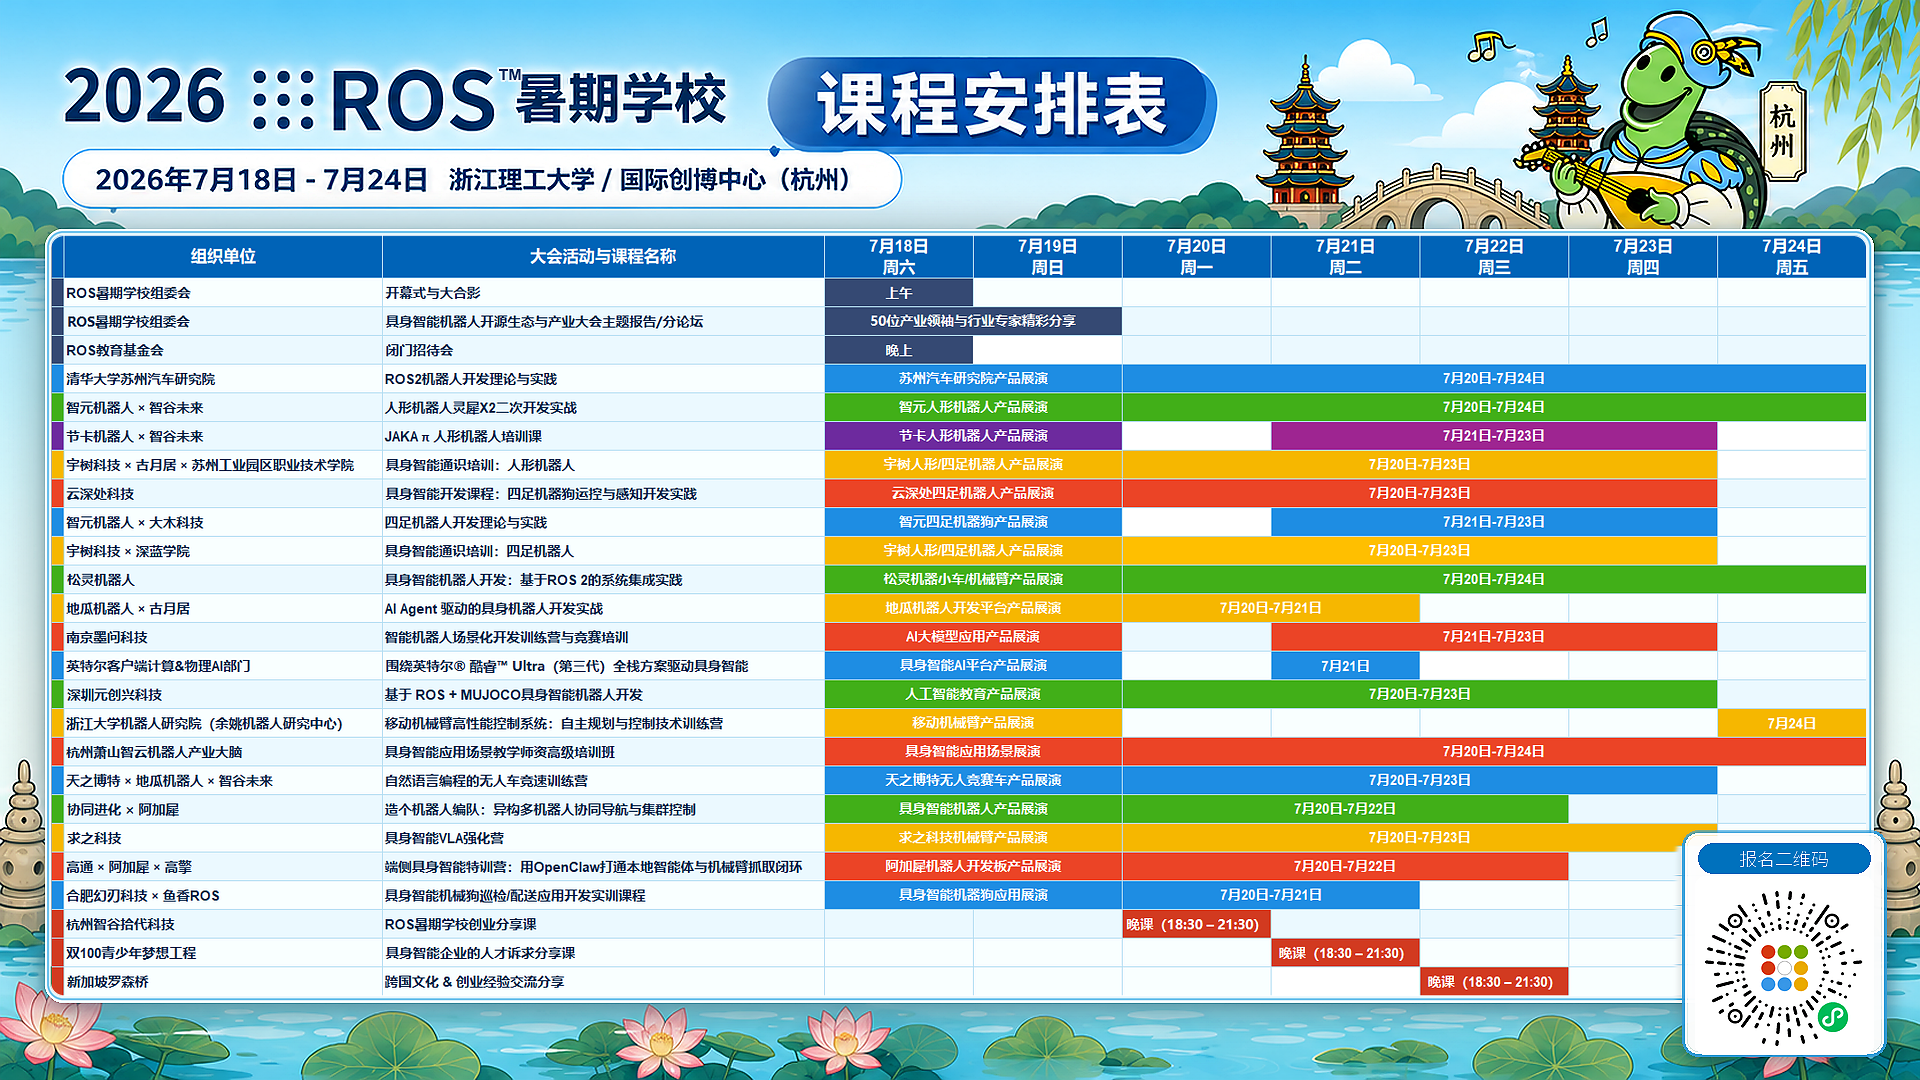Click the ROS dot-grid logo in the title
This screenshot has height=1080, width=1920.
click(283, 99)
